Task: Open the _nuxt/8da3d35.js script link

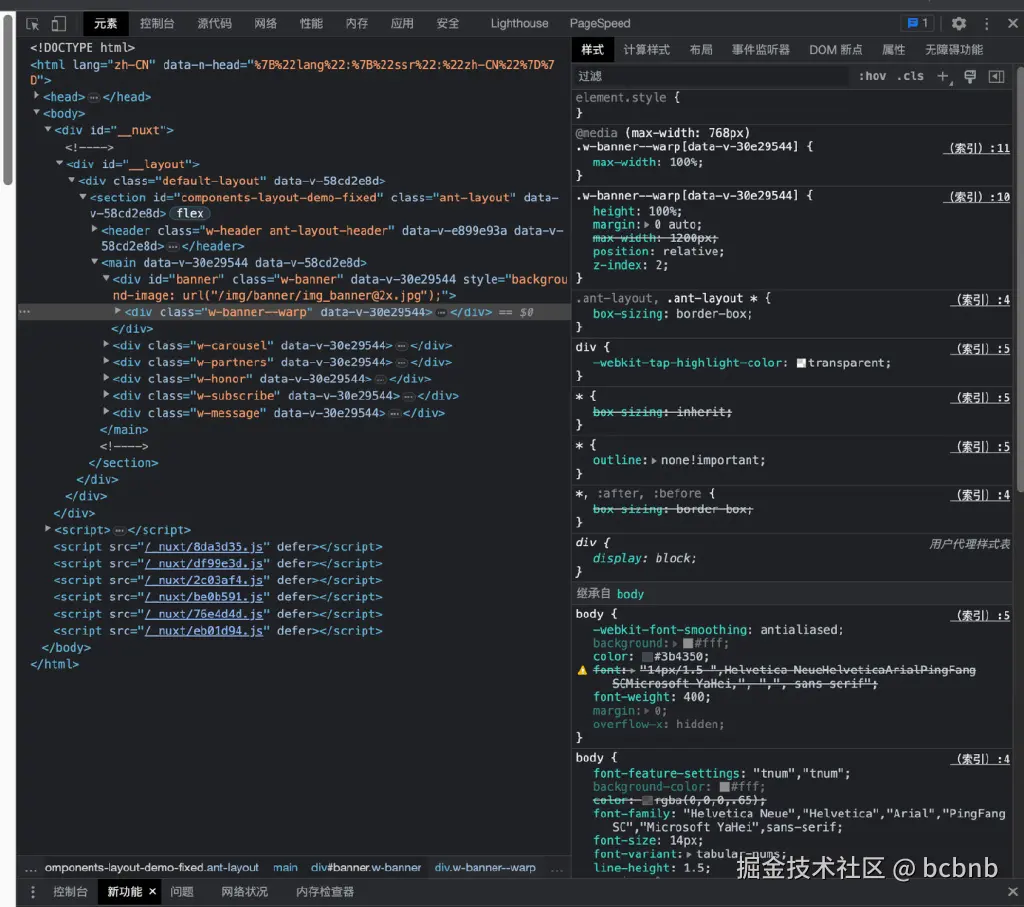Action: 204,547
